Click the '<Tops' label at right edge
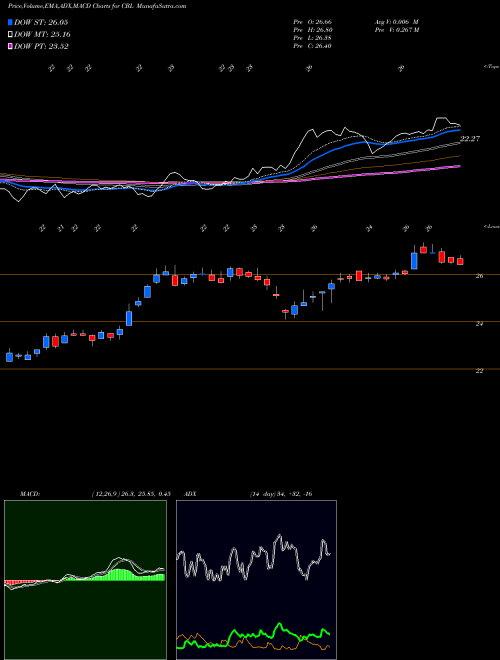This screenshot has height=660, width=500. click(491, 67)
